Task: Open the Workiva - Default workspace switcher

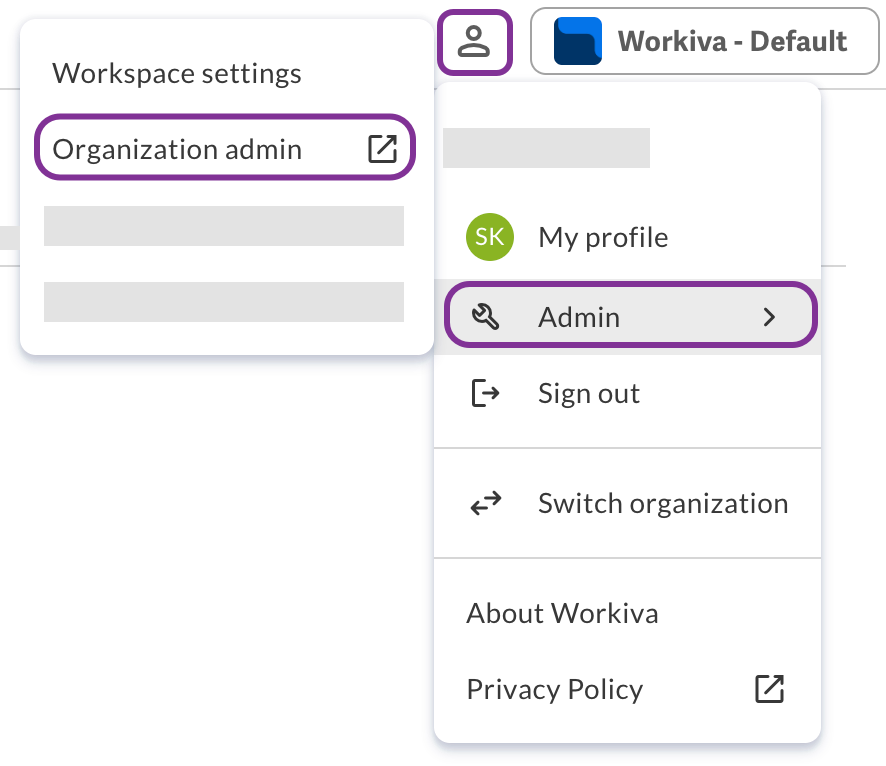Action: (704, 41)
